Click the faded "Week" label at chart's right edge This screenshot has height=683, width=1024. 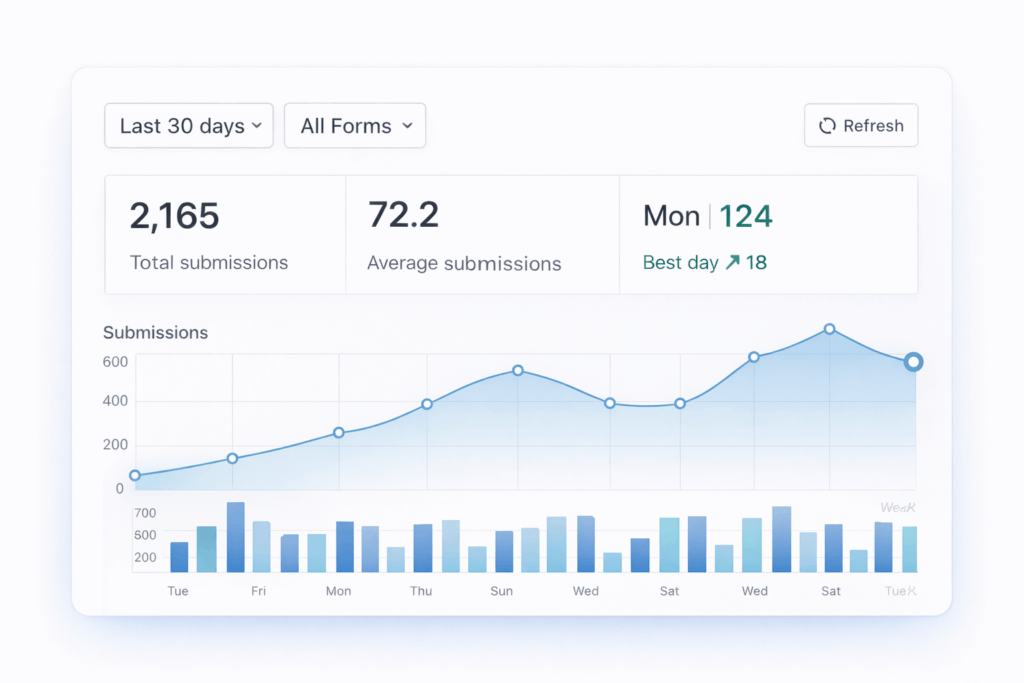(x=898, y=507)
